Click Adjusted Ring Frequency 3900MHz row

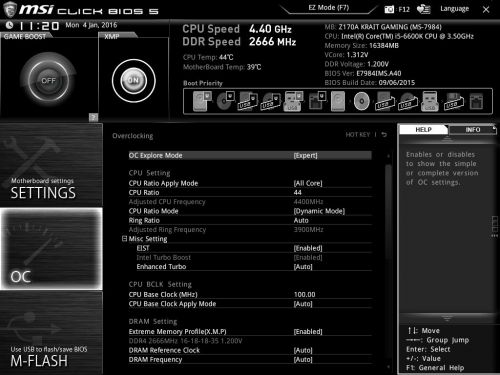tap(250, 230)
